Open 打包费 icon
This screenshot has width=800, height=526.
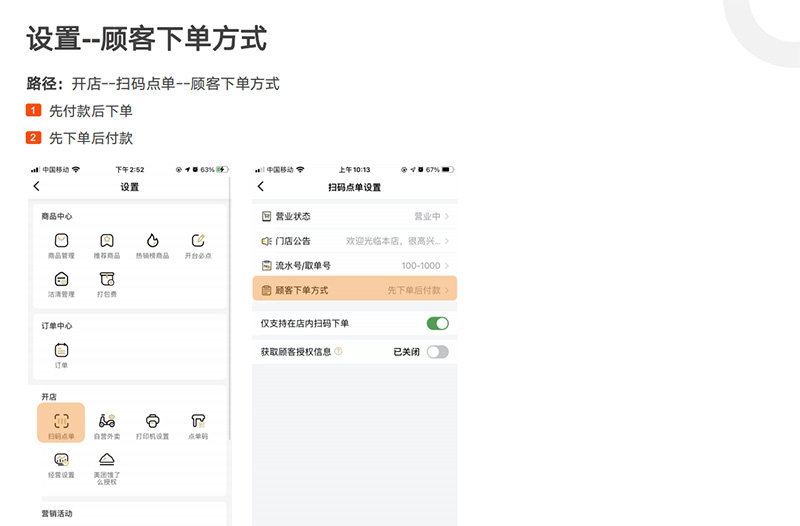coord(107,279)
